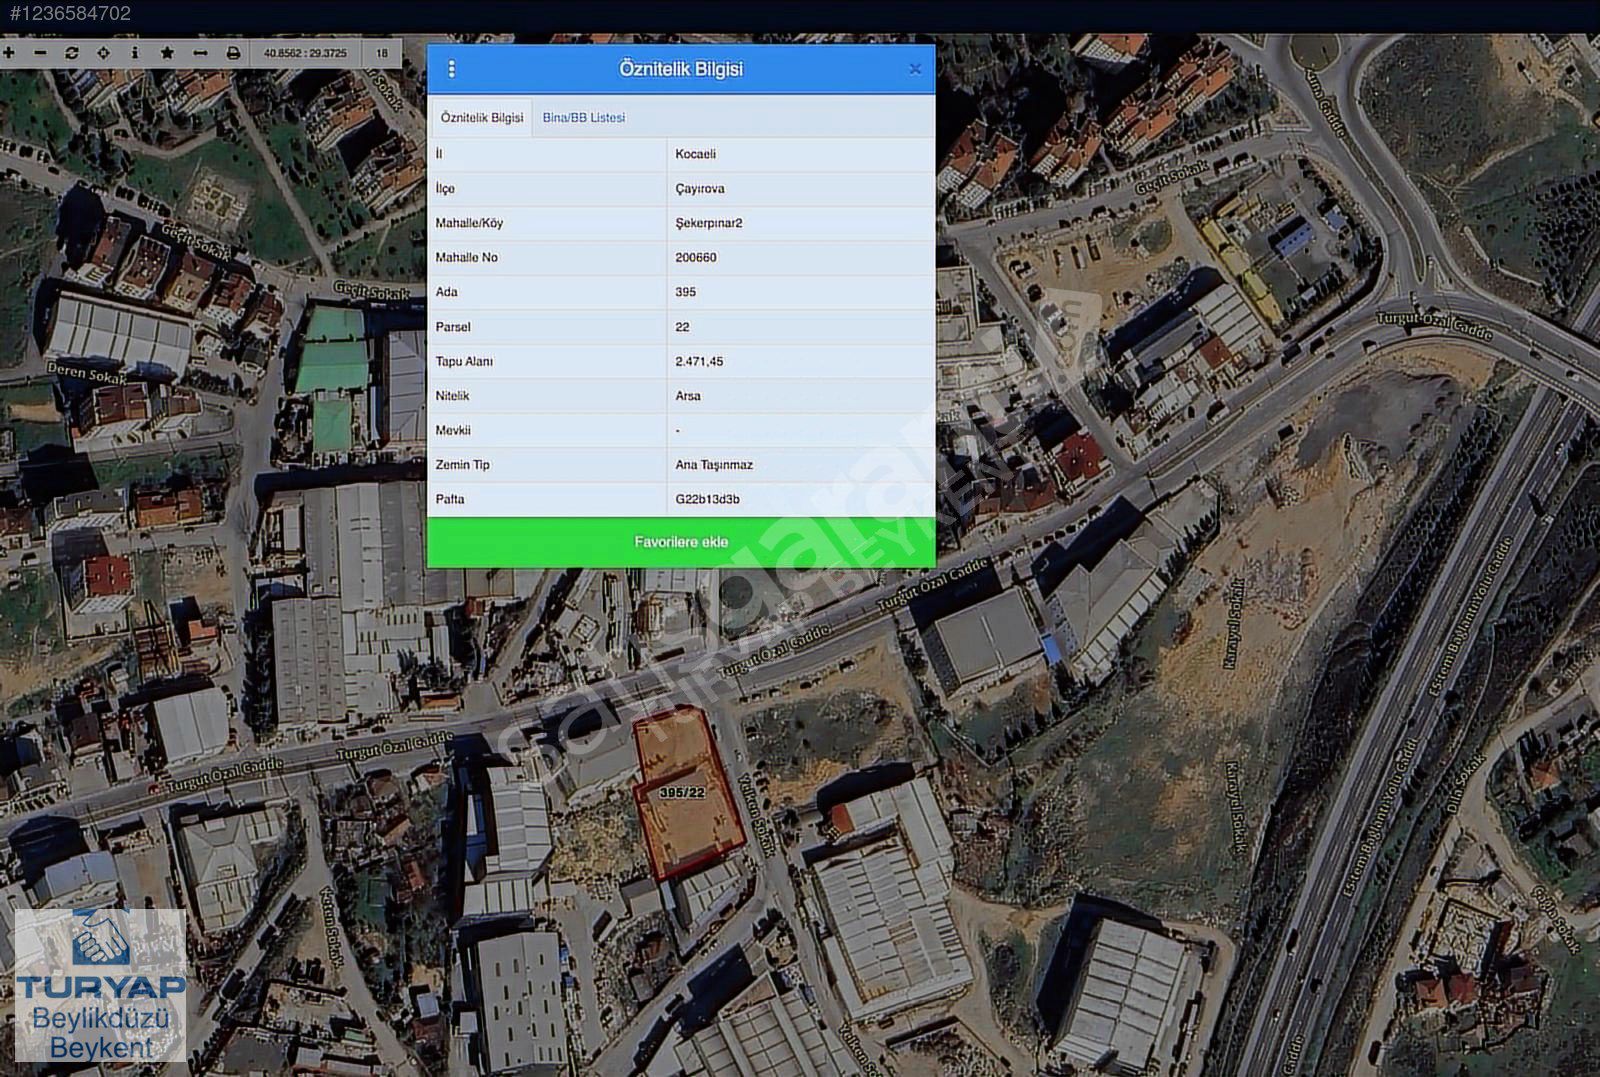This screenshot has width=1600, height=1077.
Task: Click the Turyap Beylikdüzü Beykent logo
Action: 100,986
